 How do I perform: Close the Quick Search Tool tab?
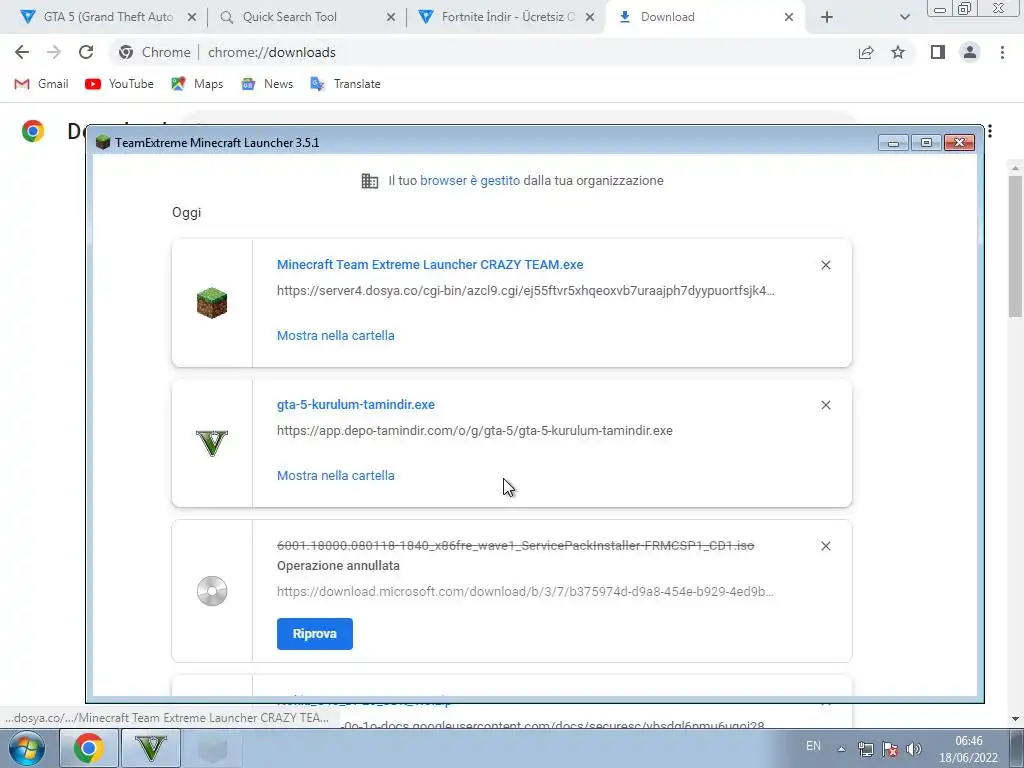(x=391, y=17)
